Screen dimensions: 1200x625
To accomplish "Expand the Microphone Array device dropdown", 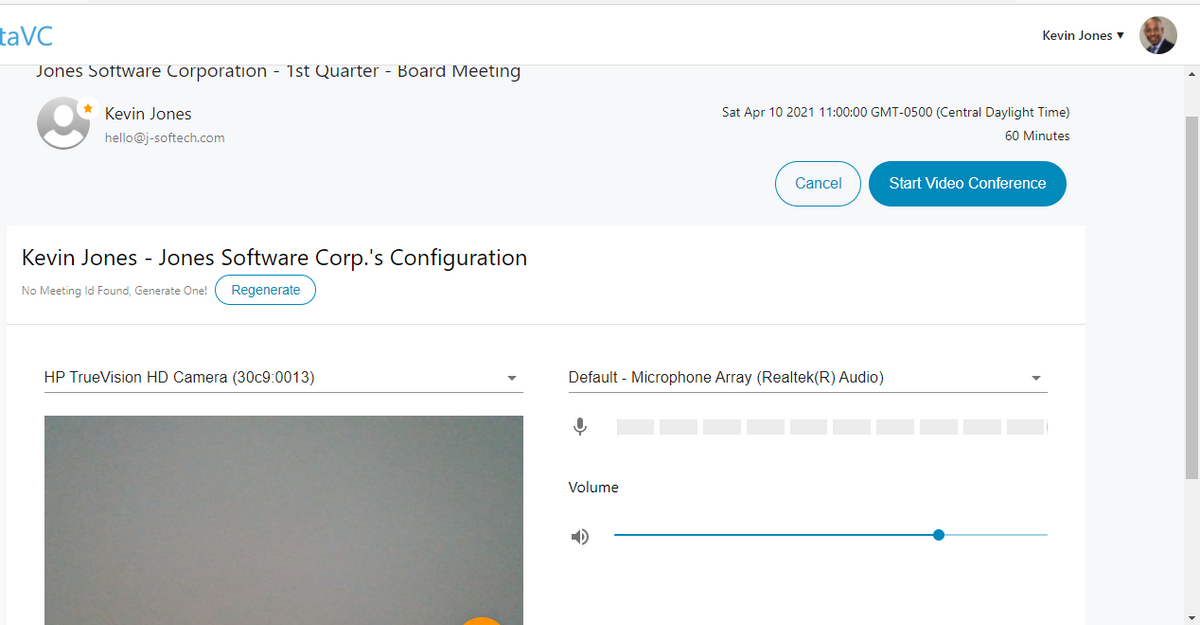I will pos(808,378).
